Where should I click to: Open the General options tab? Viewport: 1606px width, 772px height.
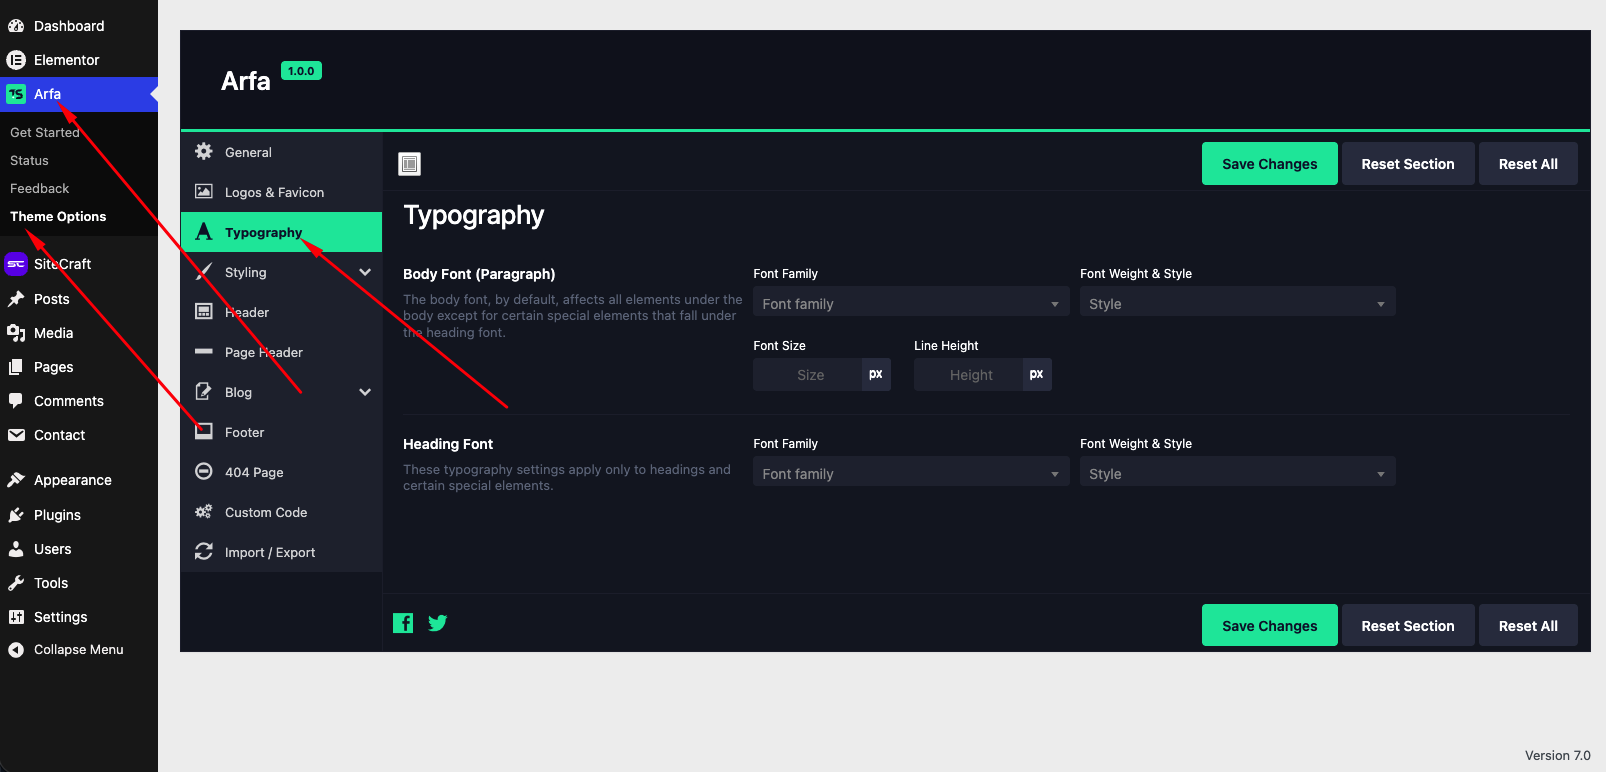(x=281, y=152)
